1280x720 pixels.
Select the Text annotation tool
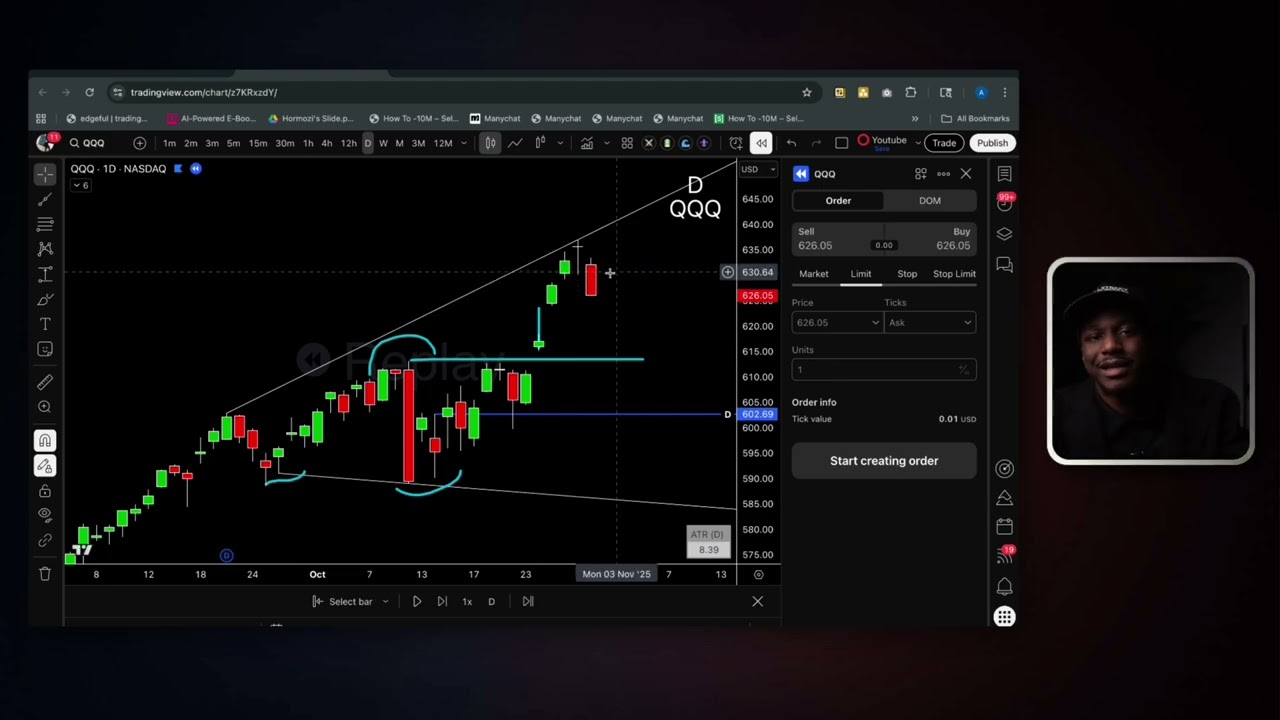(x=45, y=324)
